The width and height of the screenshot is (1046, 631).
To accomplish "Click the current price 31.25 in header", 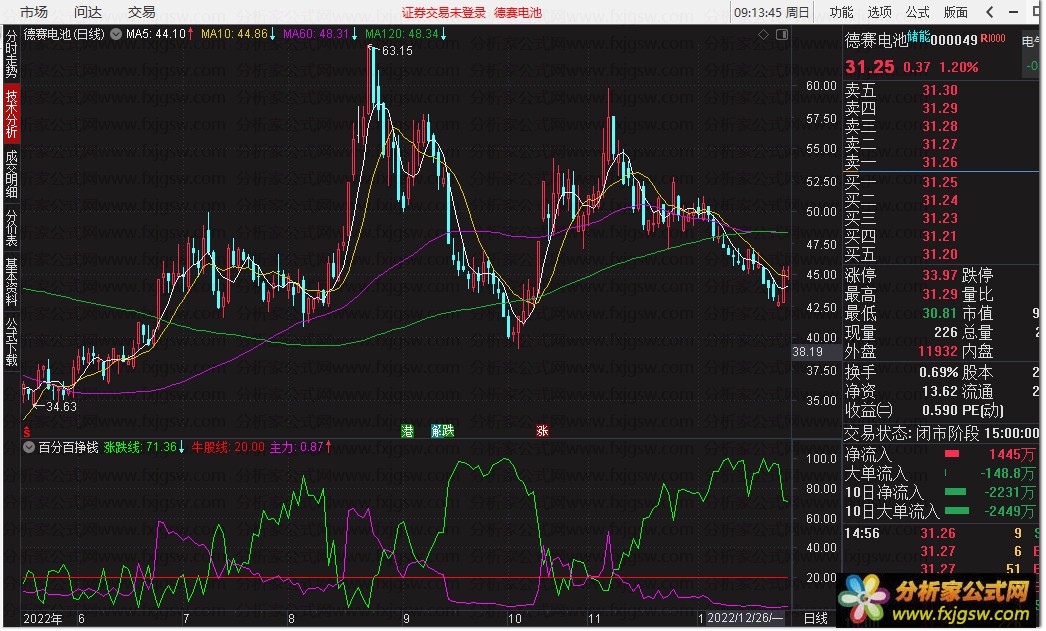I will pyautogui.click(x=869, y=67).
